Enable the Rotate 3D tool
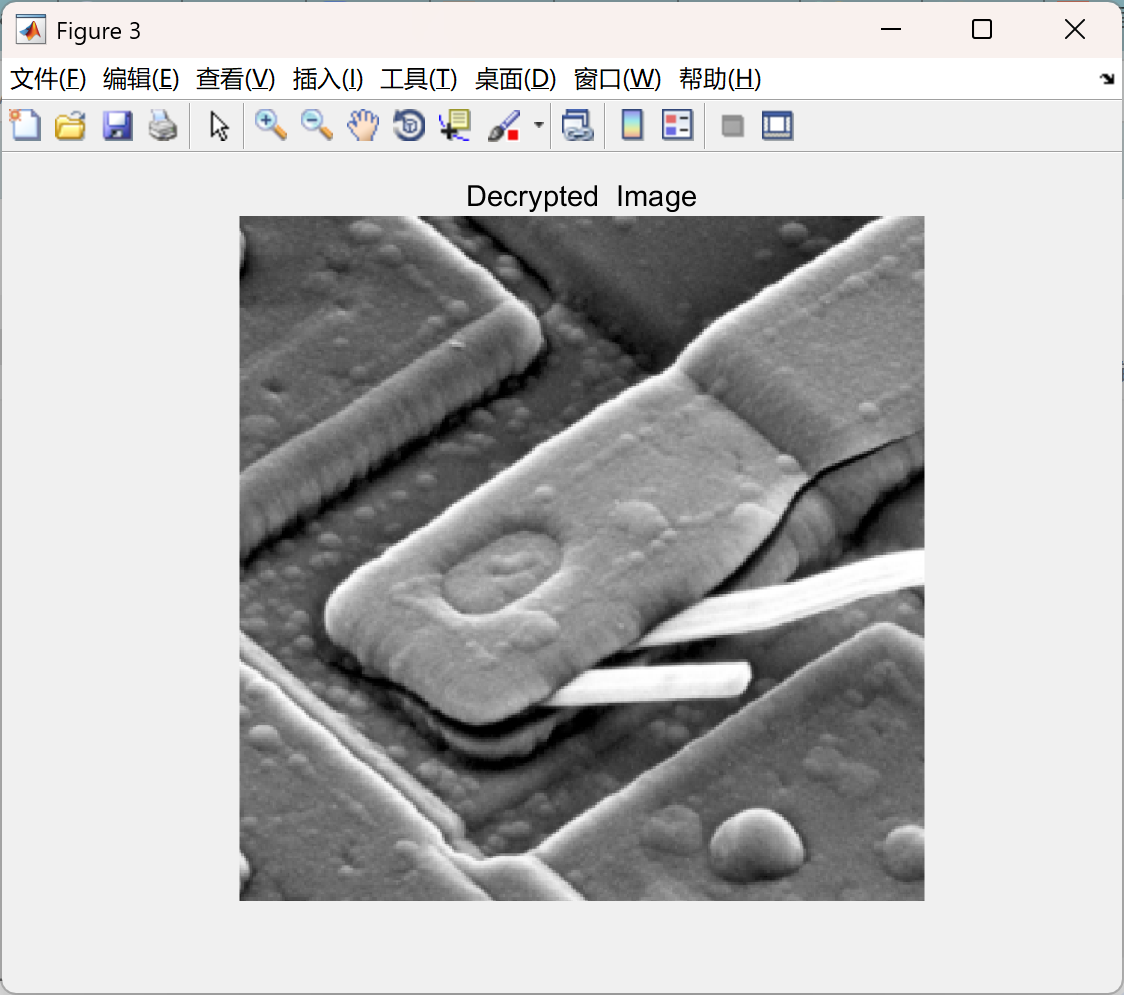Screen dimensions: 1124x995 click(409, 125)
